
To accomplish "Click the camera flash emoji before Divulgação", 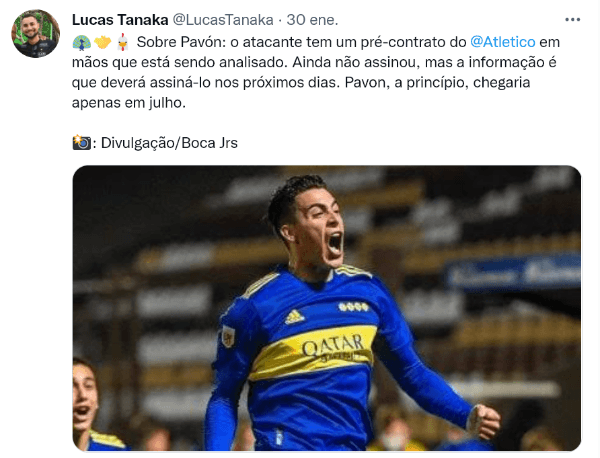I will [x=81, y=142].
